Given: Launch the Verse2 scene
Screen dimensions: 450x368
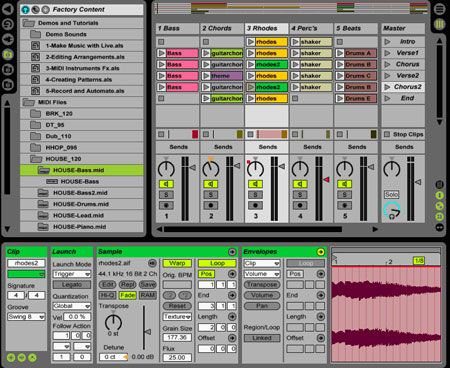Looking at the screenshot, I should [387, 76].
